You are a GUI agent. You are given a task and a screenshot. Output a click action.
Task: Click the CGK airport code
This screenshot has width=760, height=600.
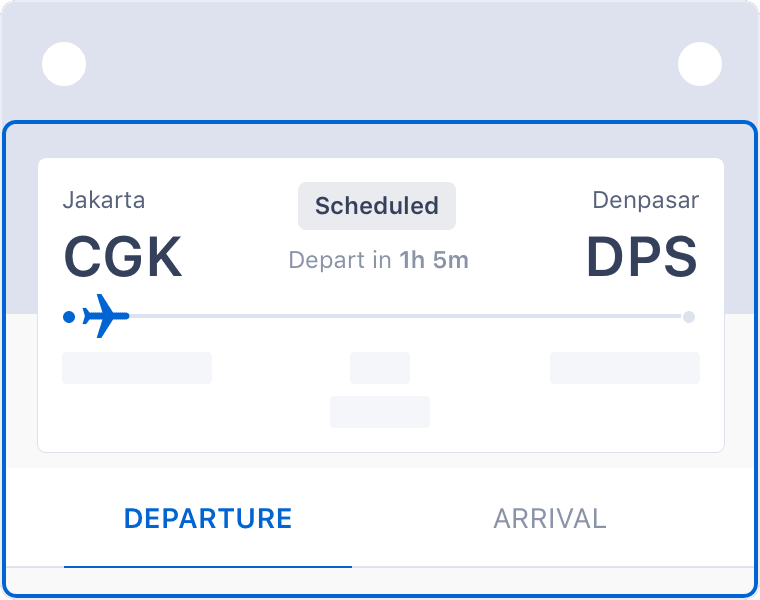[123, 257]
